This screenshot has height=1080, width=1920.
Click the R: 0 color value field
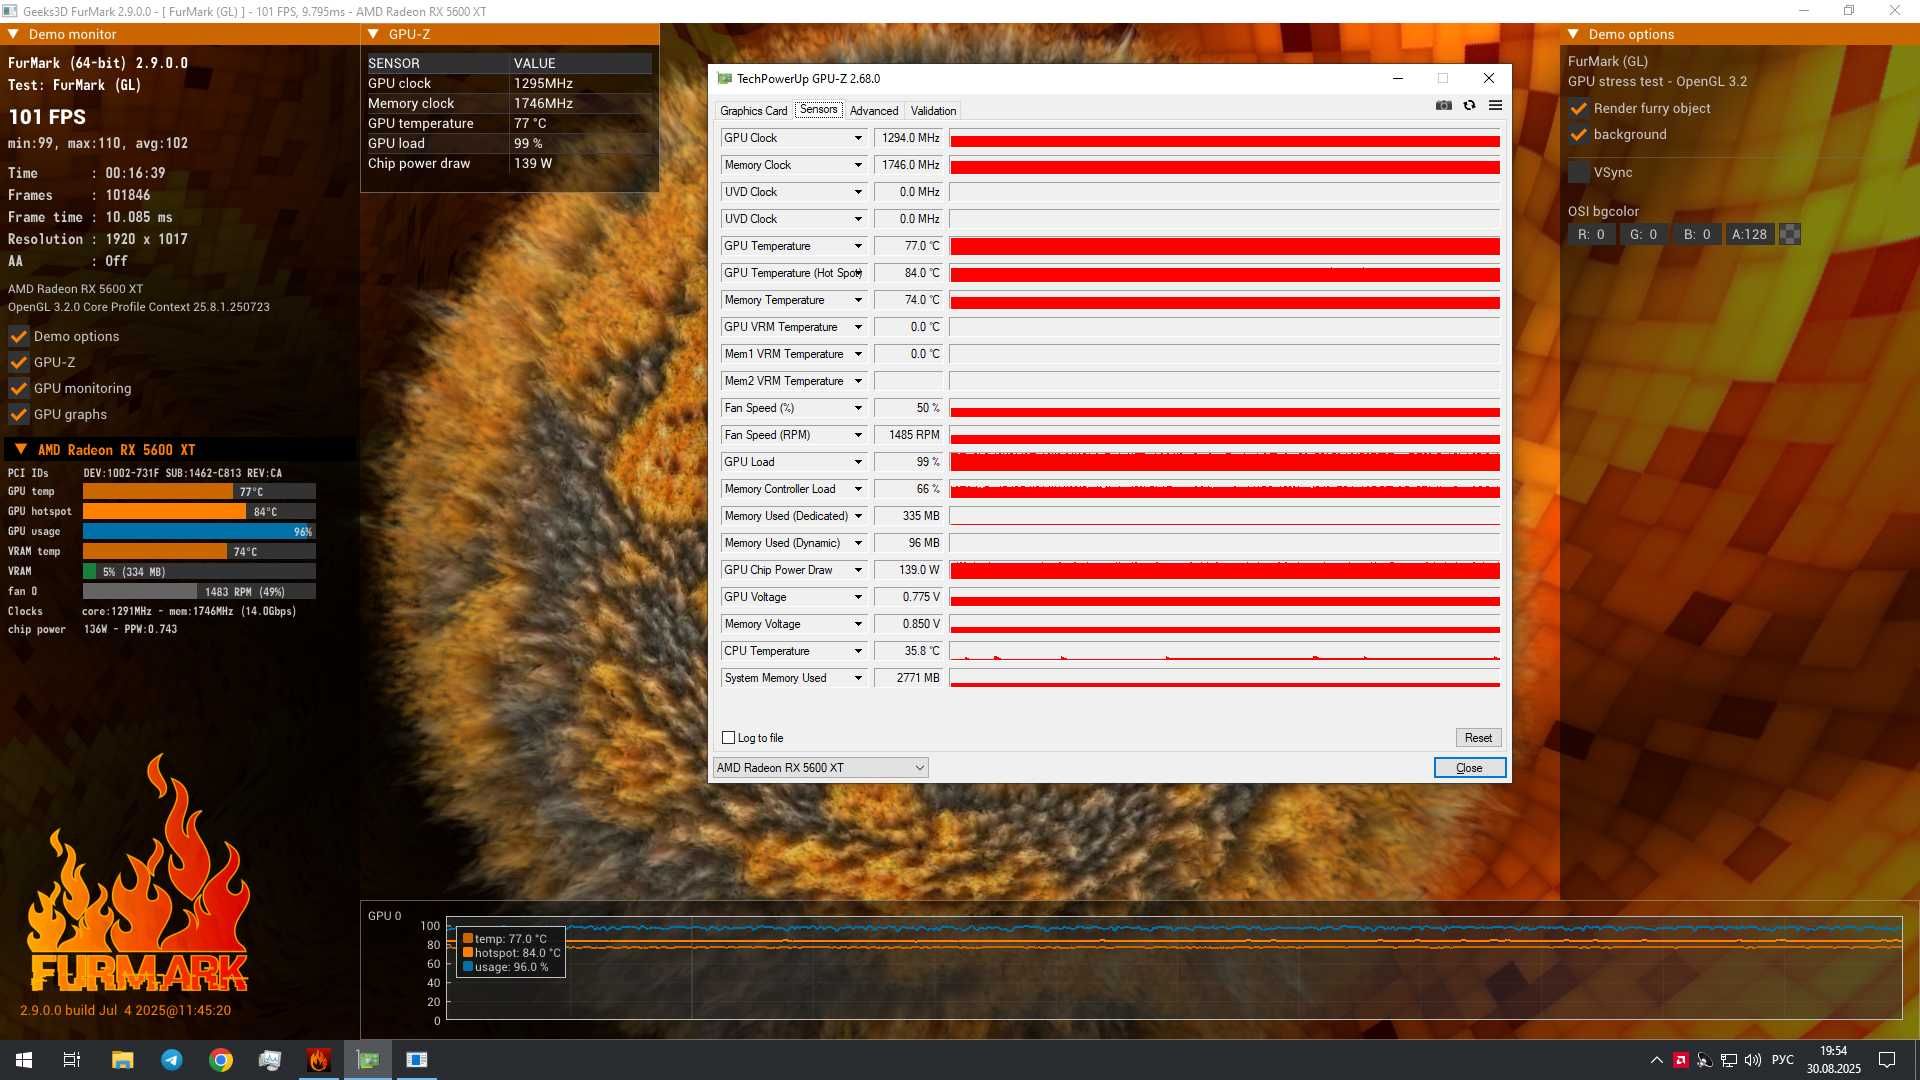(x=1591, y=234)
